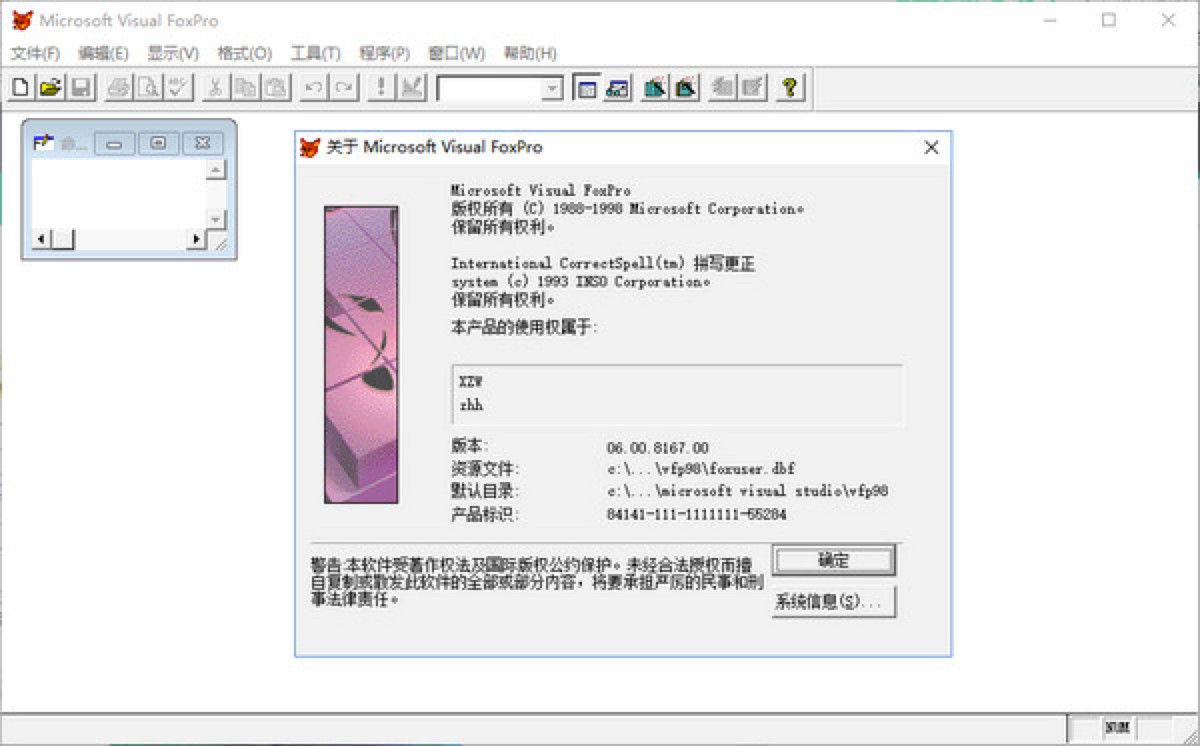The width and height of the screenshot is (1200, 746).
Task: Click the Run (!) icon on the toolbar
Action: pyautogui.click(x=381, y=88)
